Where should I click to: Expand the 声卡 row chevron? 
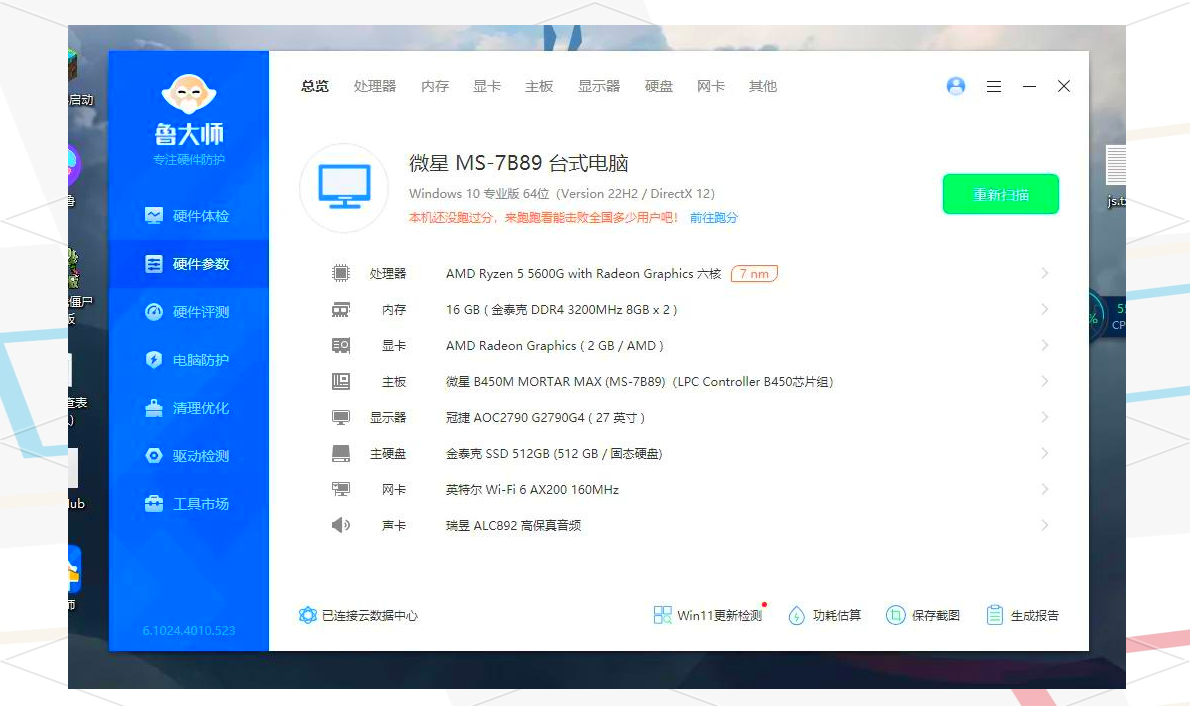coord(1044,525)
